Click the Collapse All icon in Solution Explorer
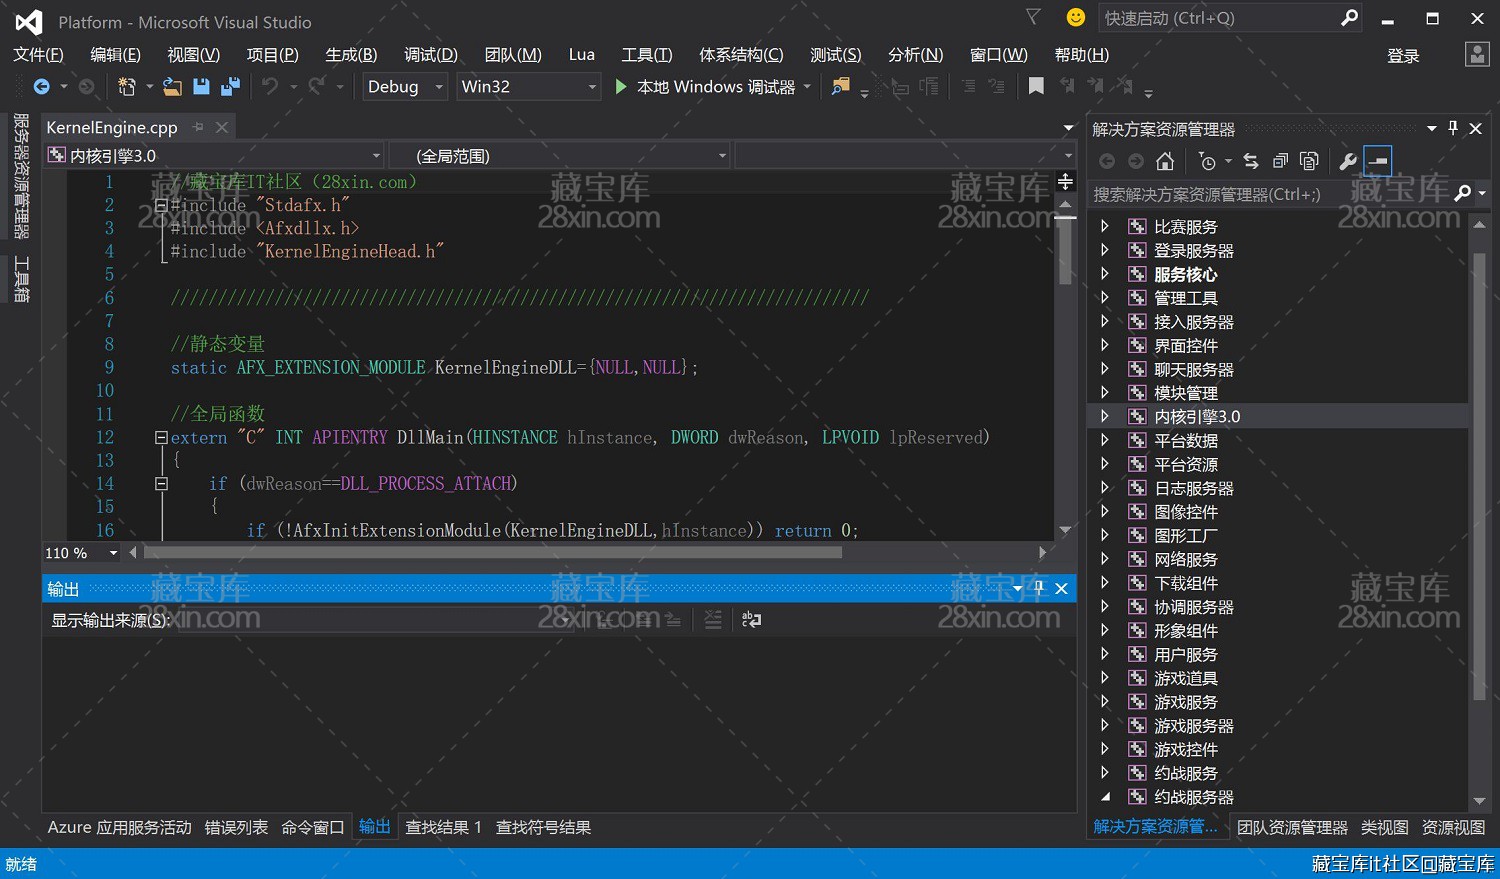 point(1280,161)
